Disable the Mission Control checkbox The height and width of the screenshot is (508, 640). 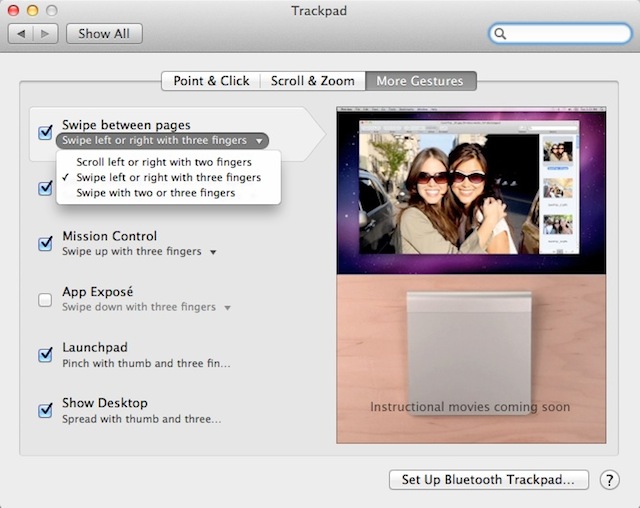[45, 244]
